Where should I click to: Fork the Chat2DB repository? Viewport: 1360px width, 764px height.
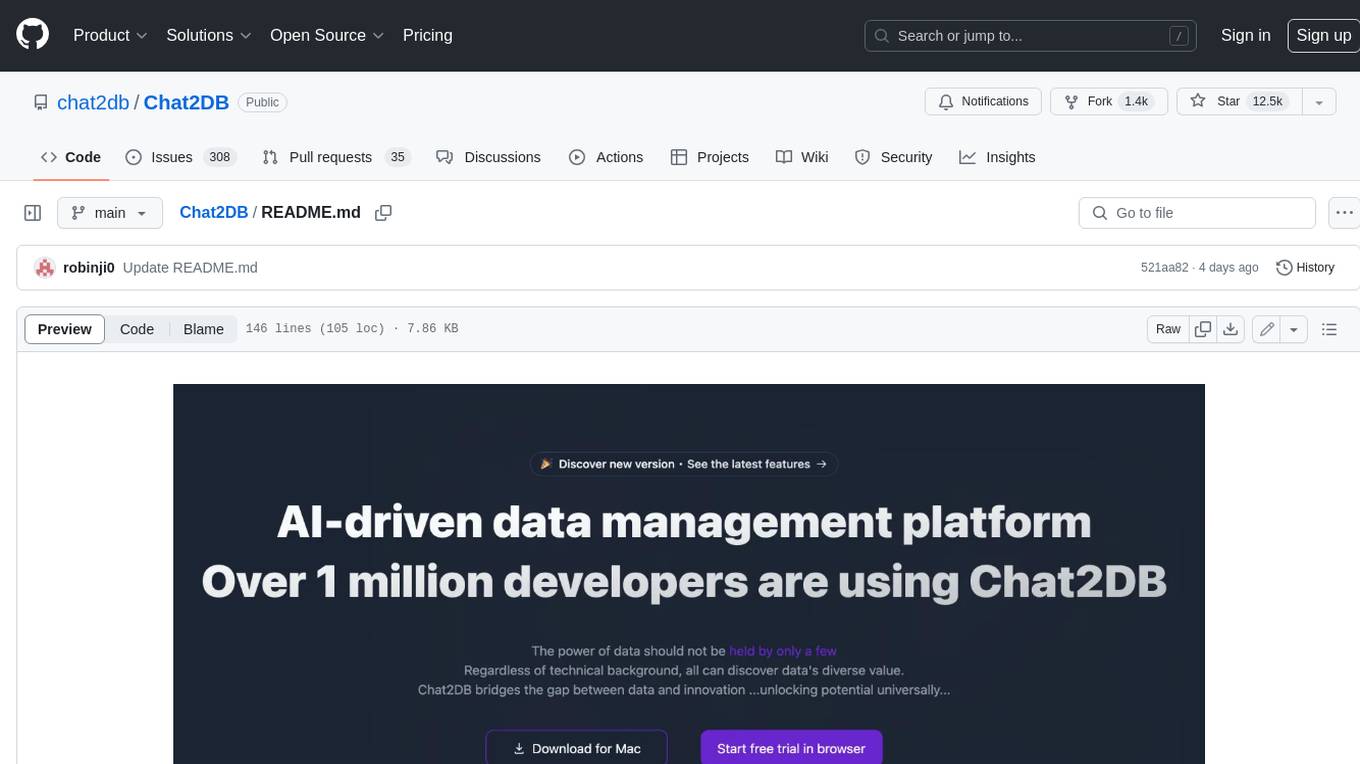click(x=1109, y=102)
